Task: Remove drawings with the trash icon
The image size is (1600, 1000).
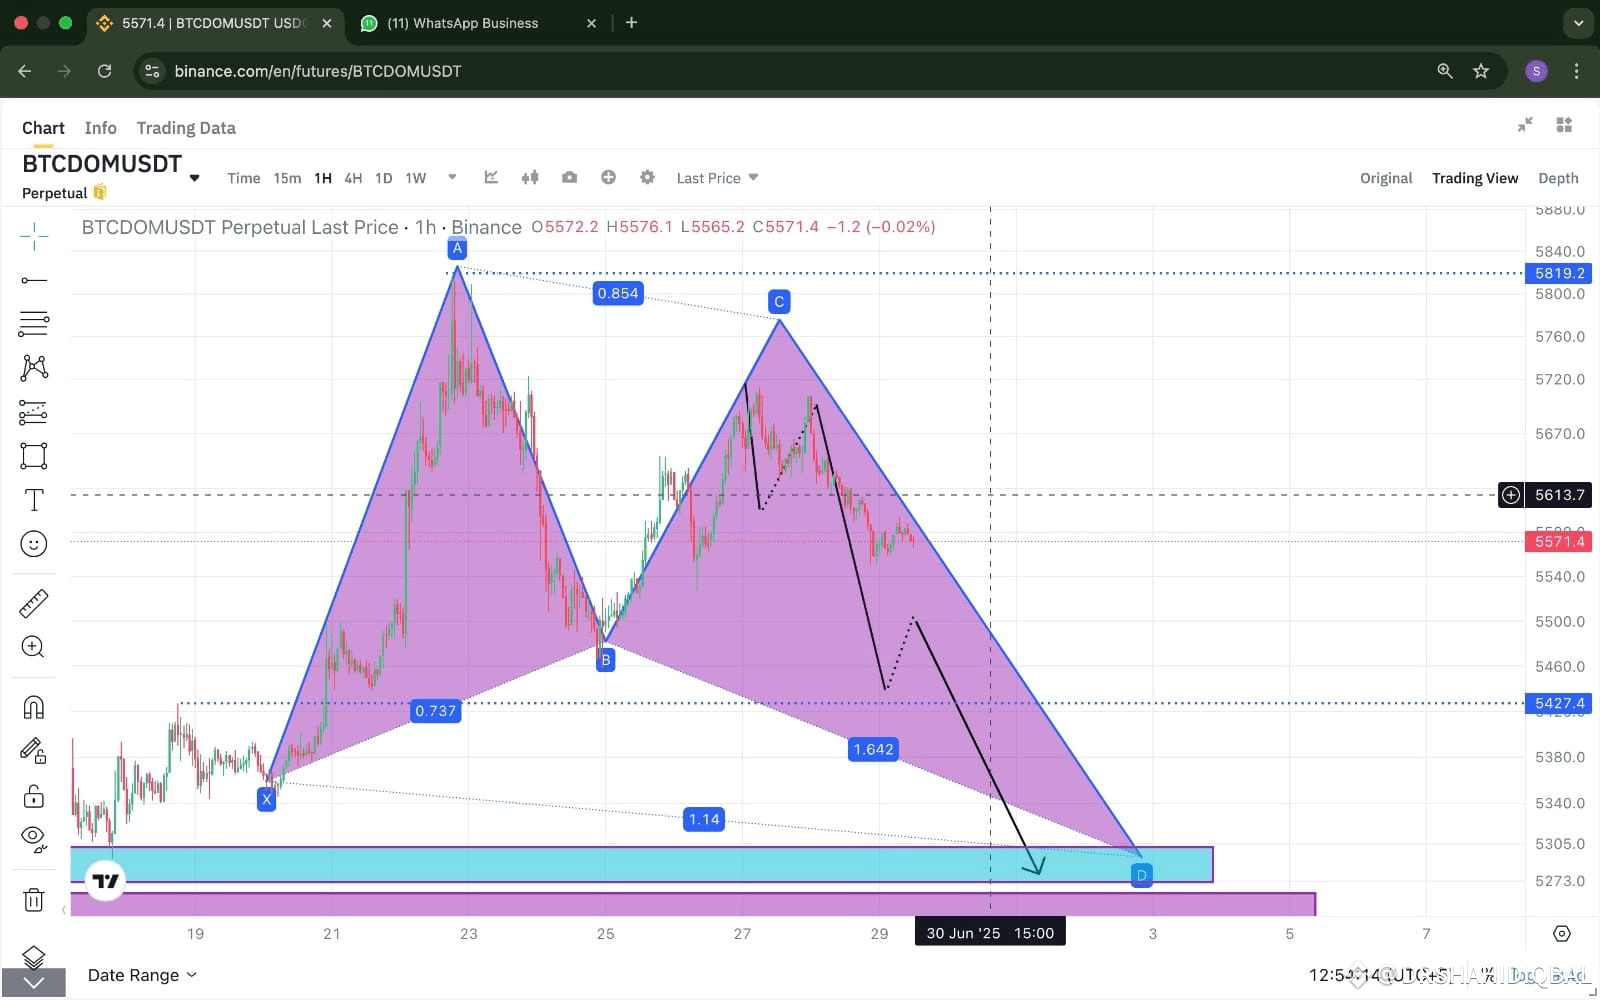Action: coord(33,900)
